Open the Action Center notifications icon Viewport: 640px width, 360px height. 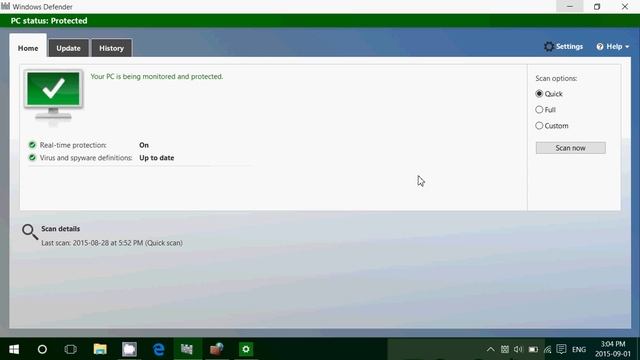561,349
